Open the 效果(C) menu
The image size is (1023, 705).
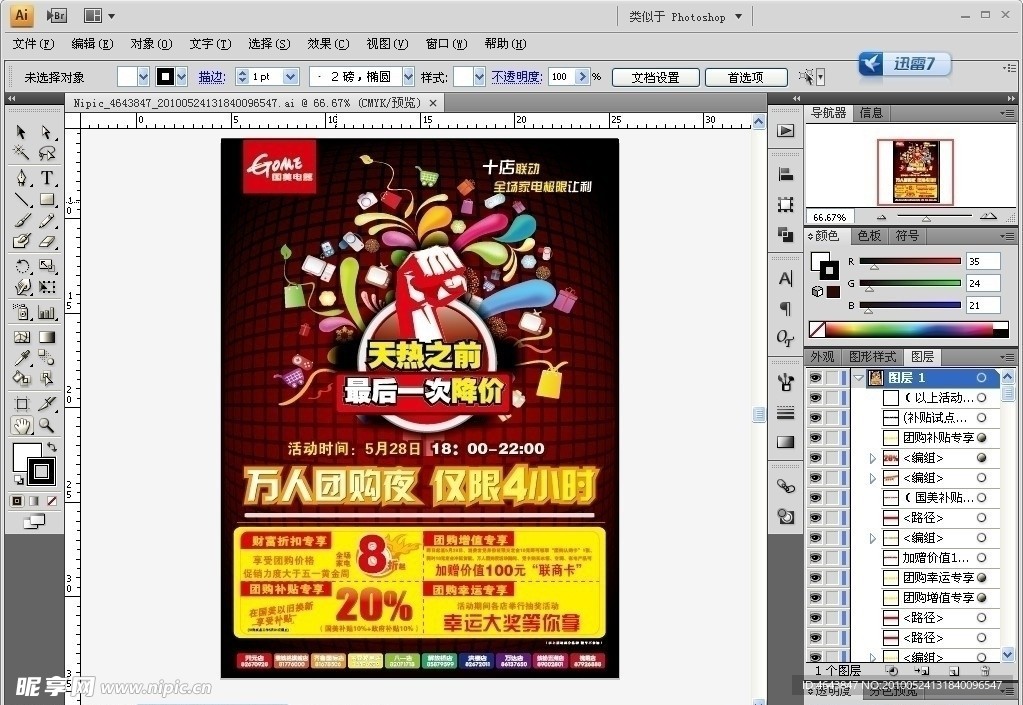[328, 44]
